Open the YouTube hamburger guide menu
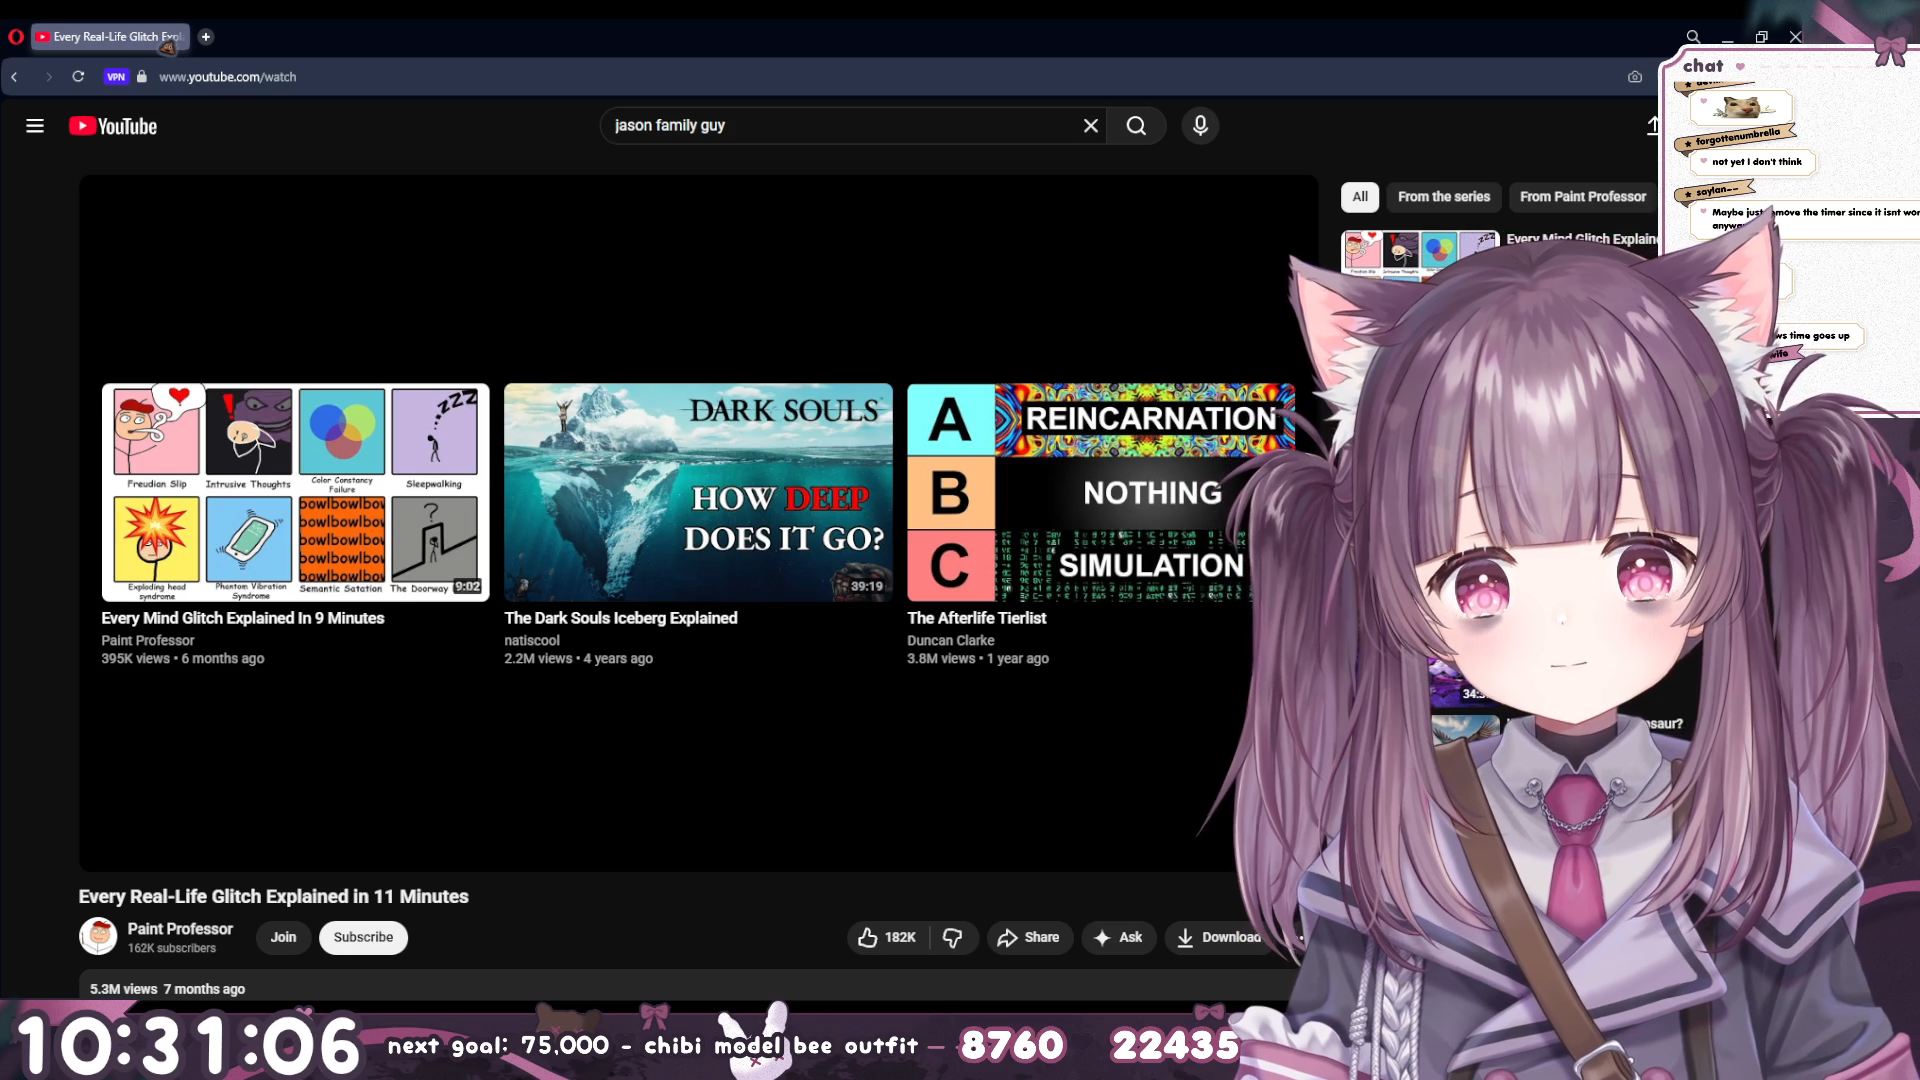 click(35, 126)
